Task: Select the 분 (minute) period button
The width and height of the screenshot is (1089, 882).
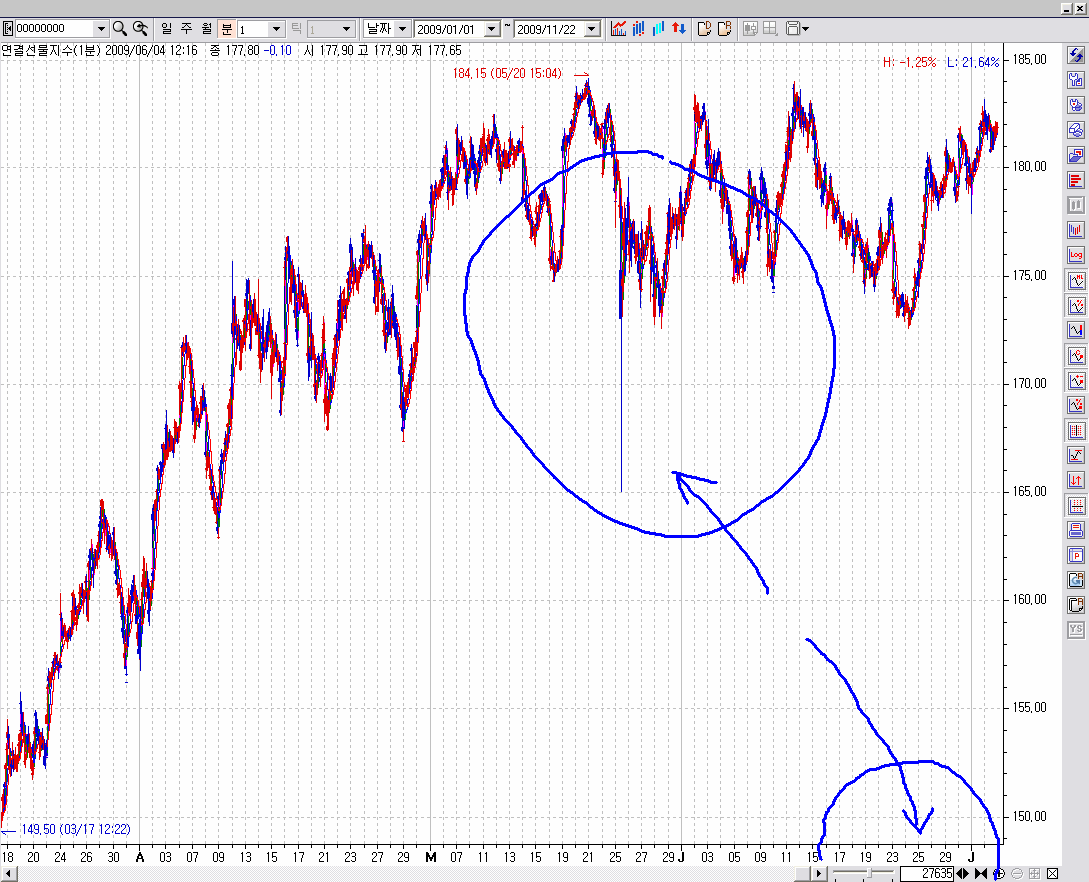Action: (x=226, y=29)
